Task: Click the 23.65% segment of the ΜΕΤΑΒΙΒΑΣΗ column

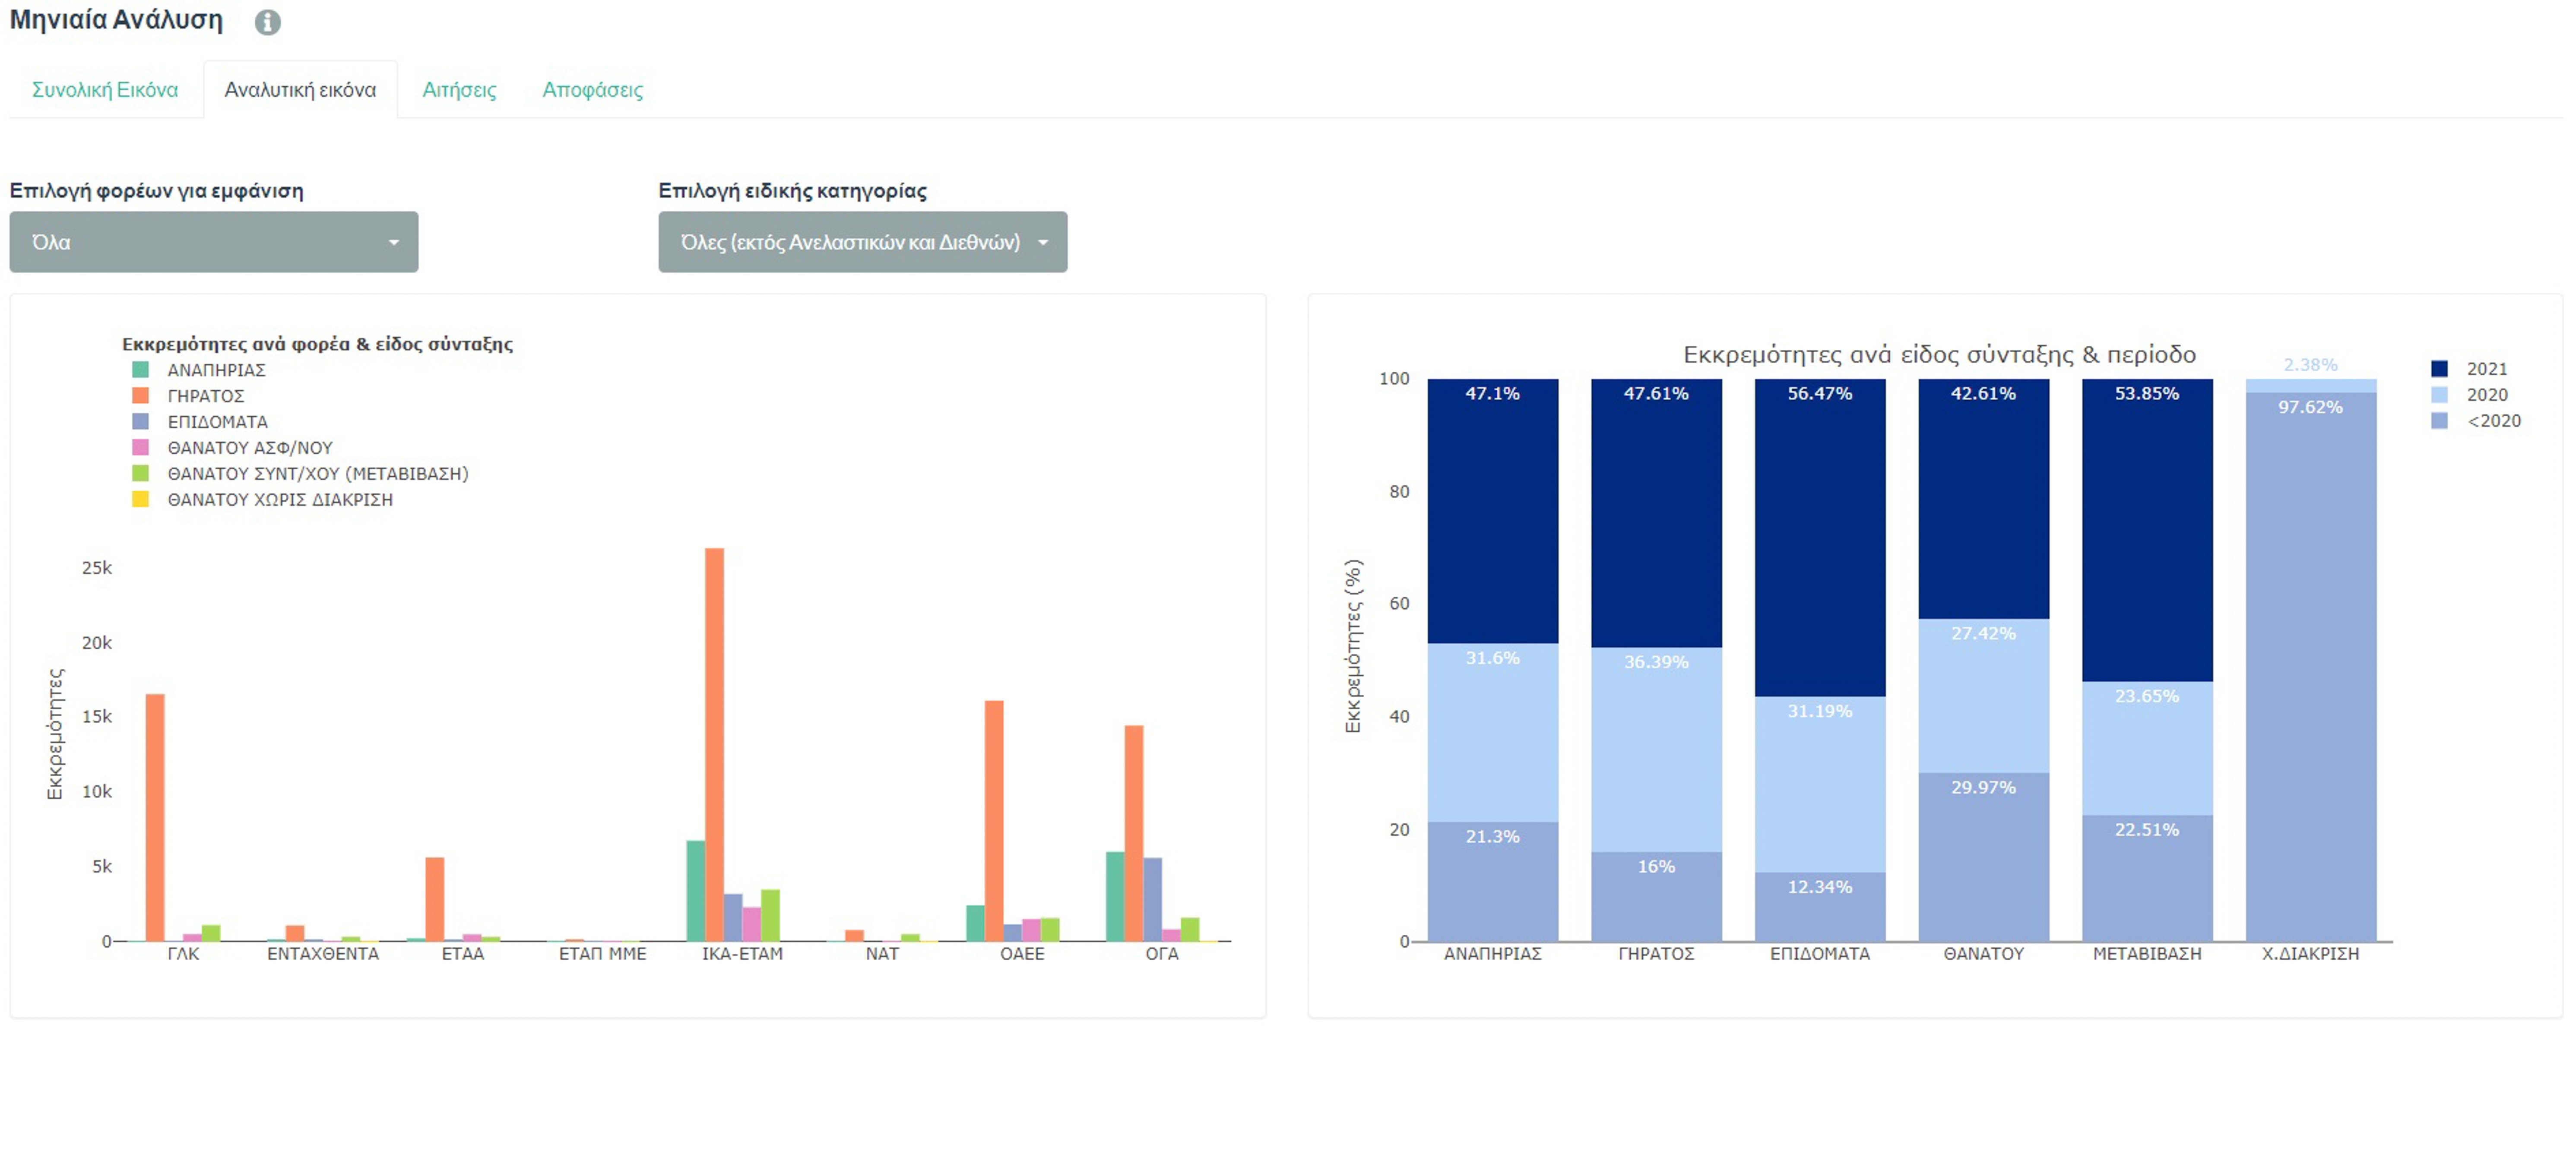Action: point(2147,748)
